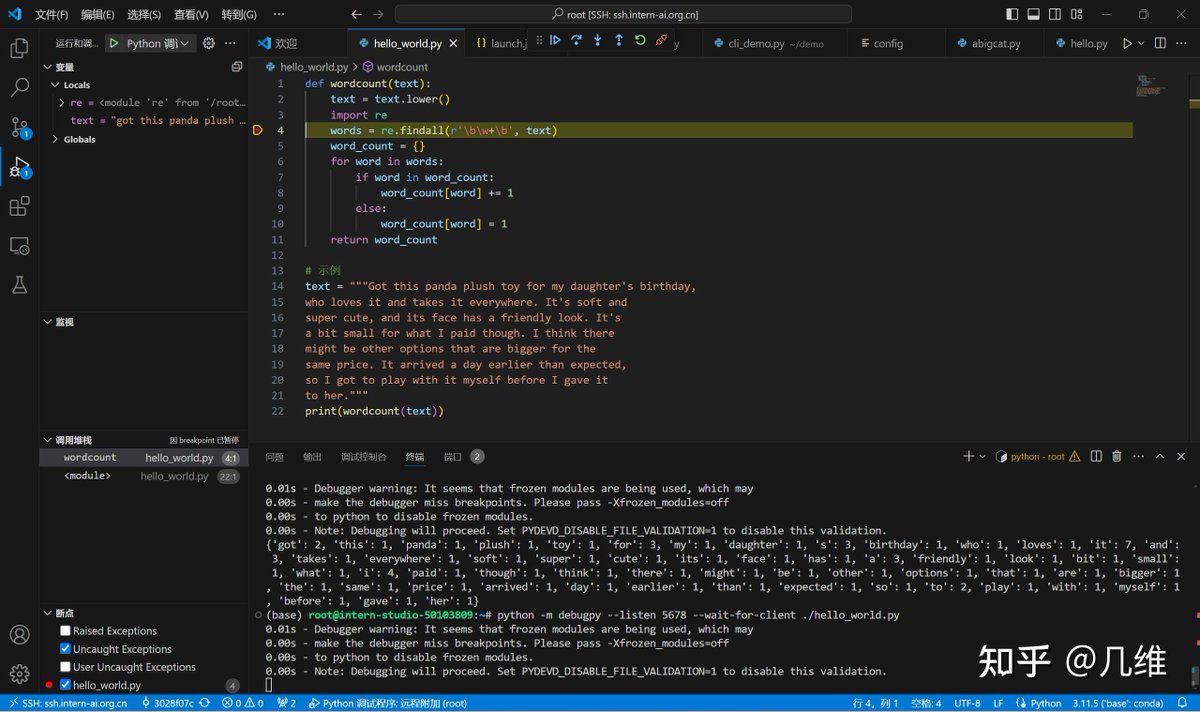
Task: Click the UTF-8 encoding status item
Action: [967, 703]
